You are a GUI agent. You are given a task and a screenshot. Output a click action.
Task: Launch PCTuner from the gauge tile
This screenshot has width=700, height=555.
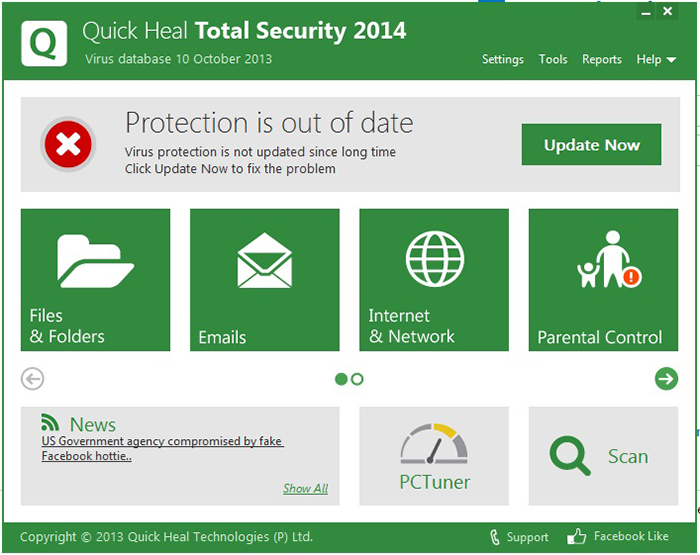434,456
